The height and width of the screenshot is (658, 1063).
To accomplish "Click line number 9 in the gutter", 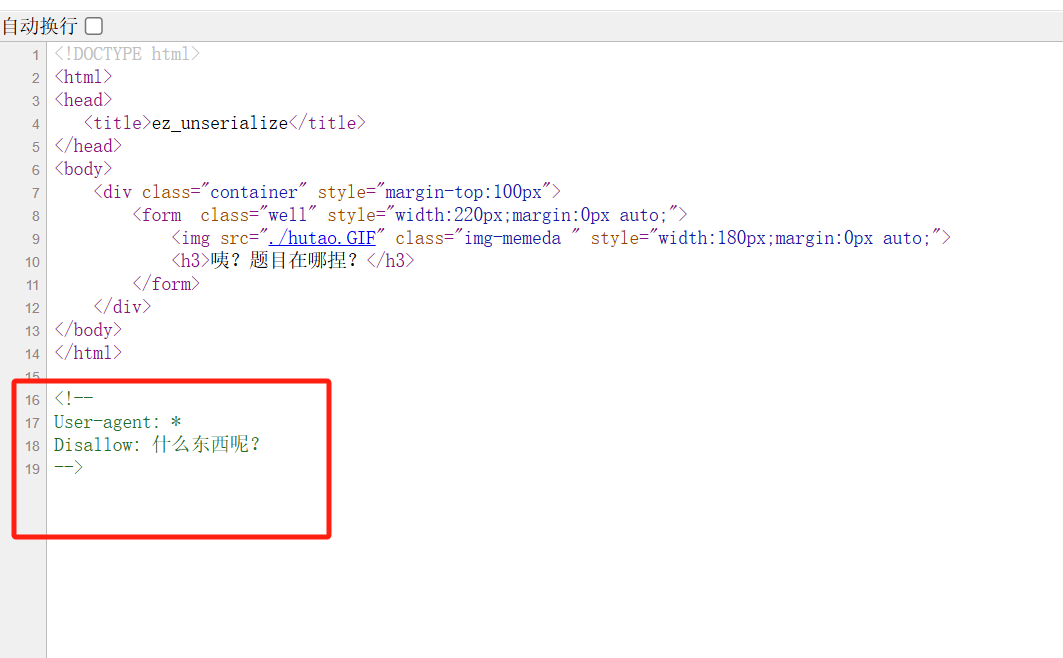I will tap(36, 239).
